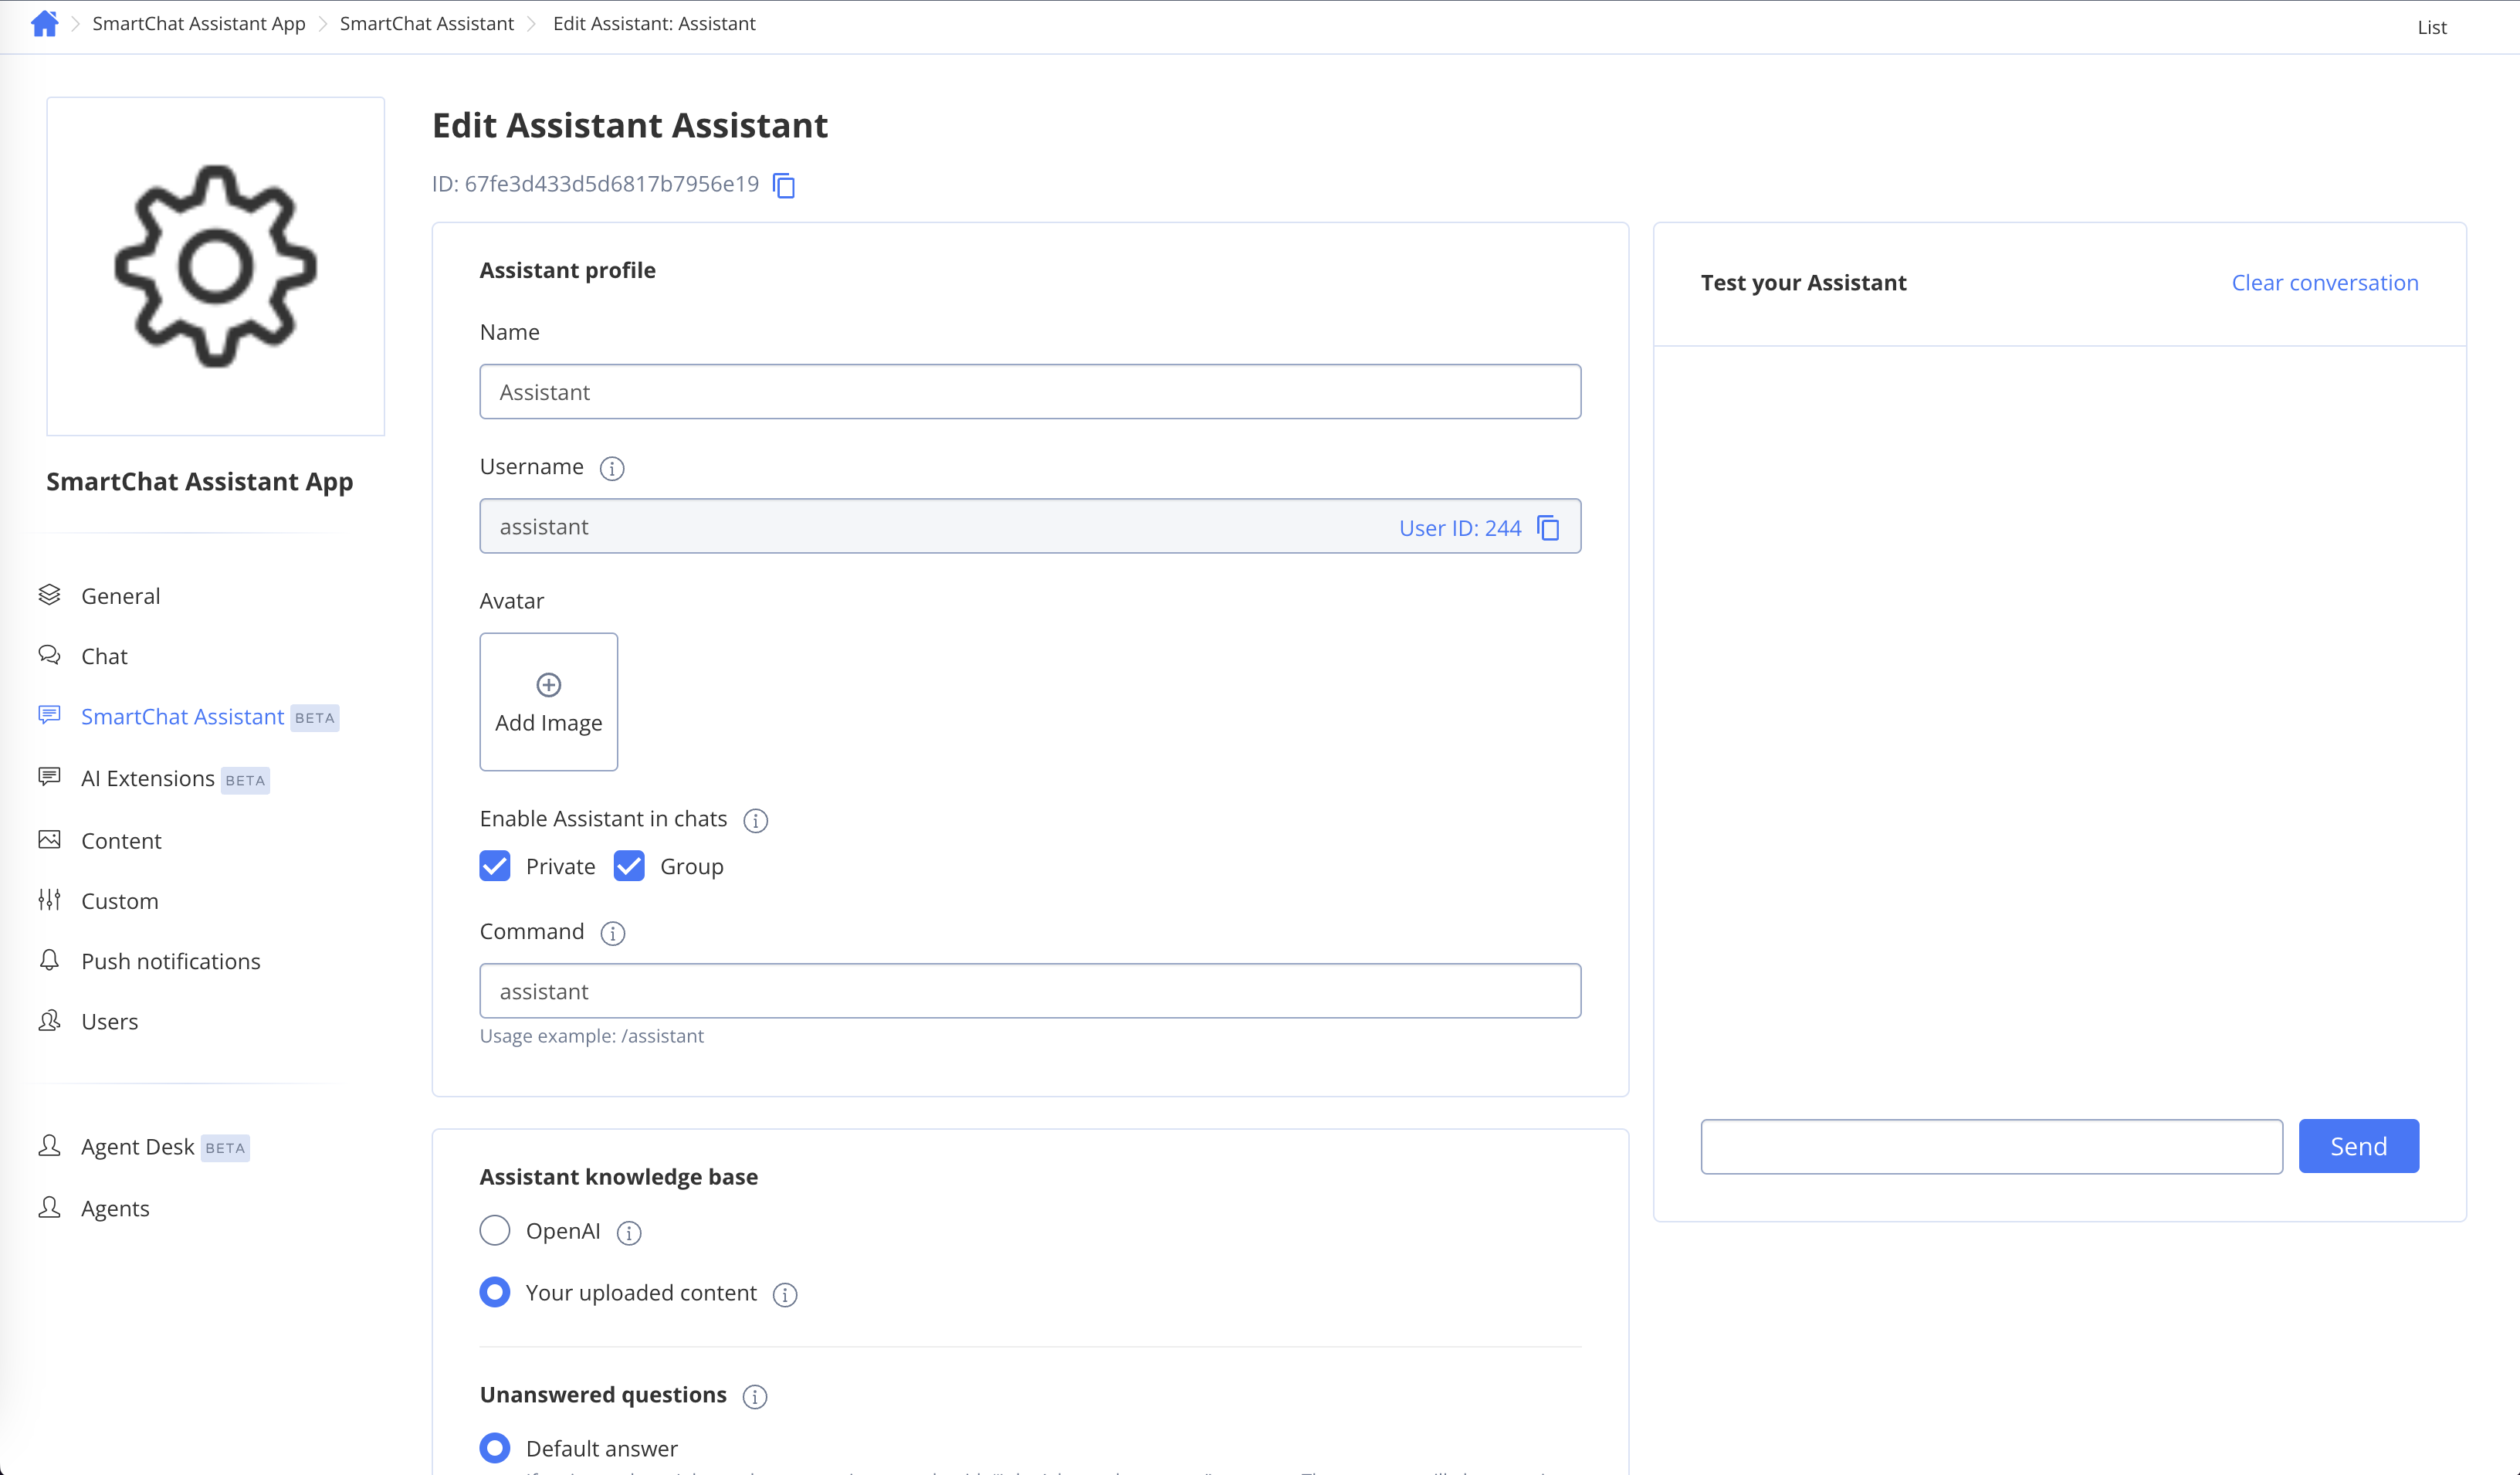Copy the assistant ID with copy icon
This screenshot has width=2520, height=1475.
784,185
